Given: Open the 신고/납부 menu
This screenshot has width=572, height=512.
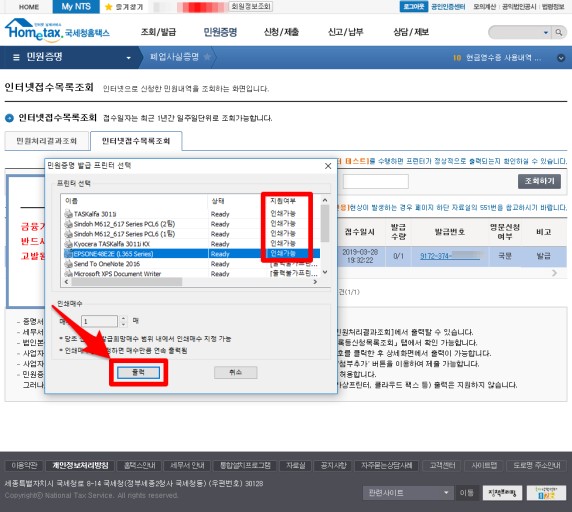Looking at the screenshot, I should click(x=345, y=32).
